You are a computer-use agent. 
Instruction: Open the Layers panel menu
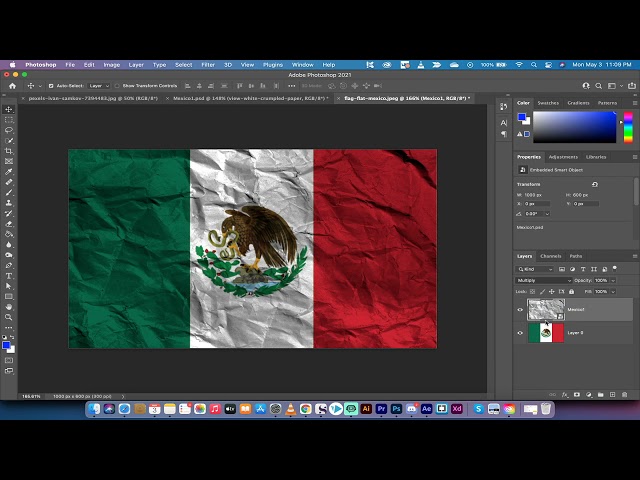pos(635,256)
